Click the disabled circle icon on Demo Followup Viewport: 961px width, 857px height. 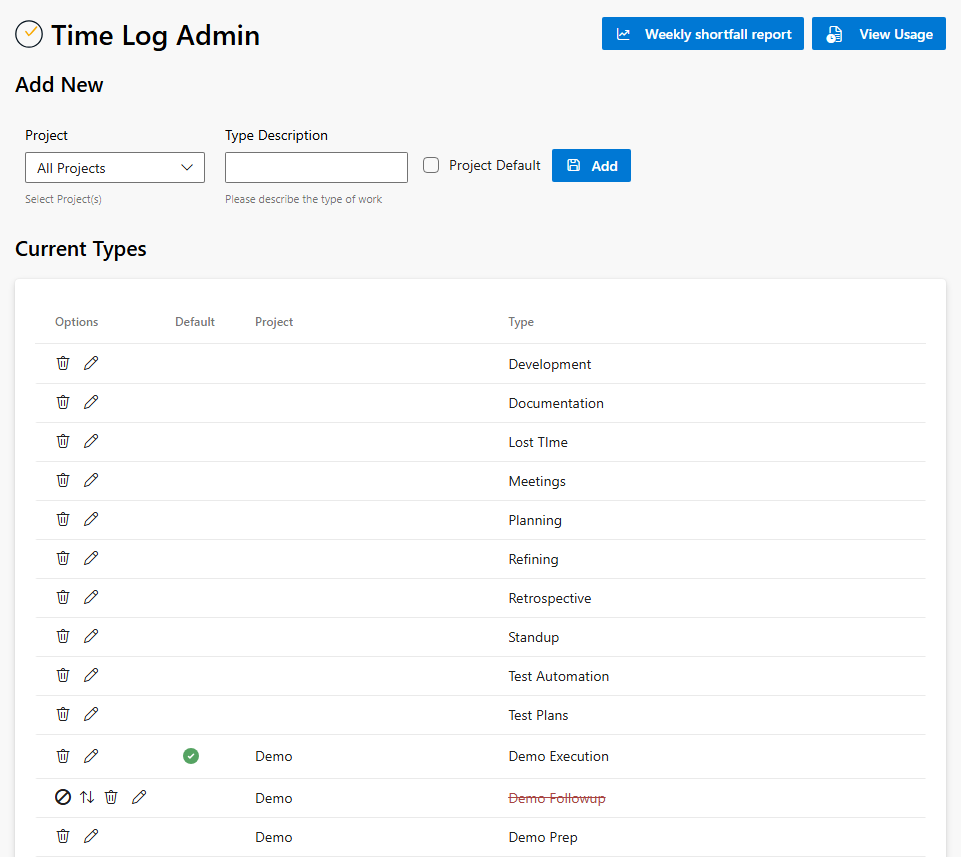pyautogui.click(x=63, y=797)
